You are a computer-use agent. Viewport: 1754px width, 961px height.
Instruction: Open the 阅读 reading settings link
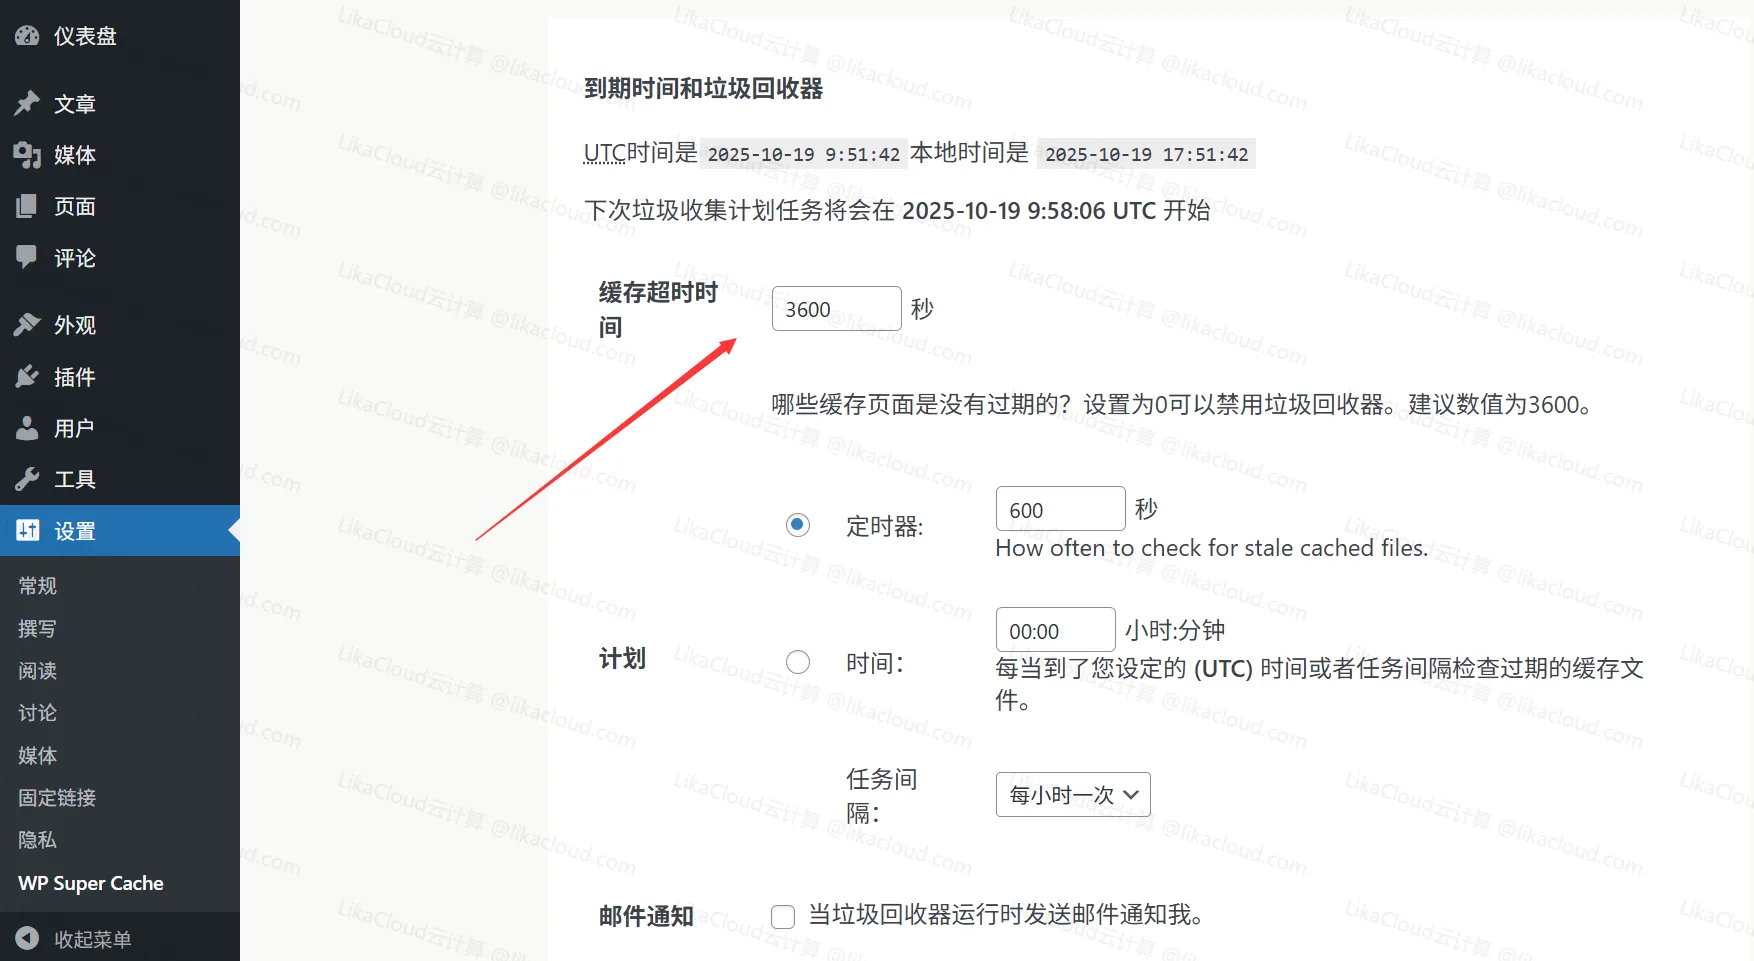(37, 670)
